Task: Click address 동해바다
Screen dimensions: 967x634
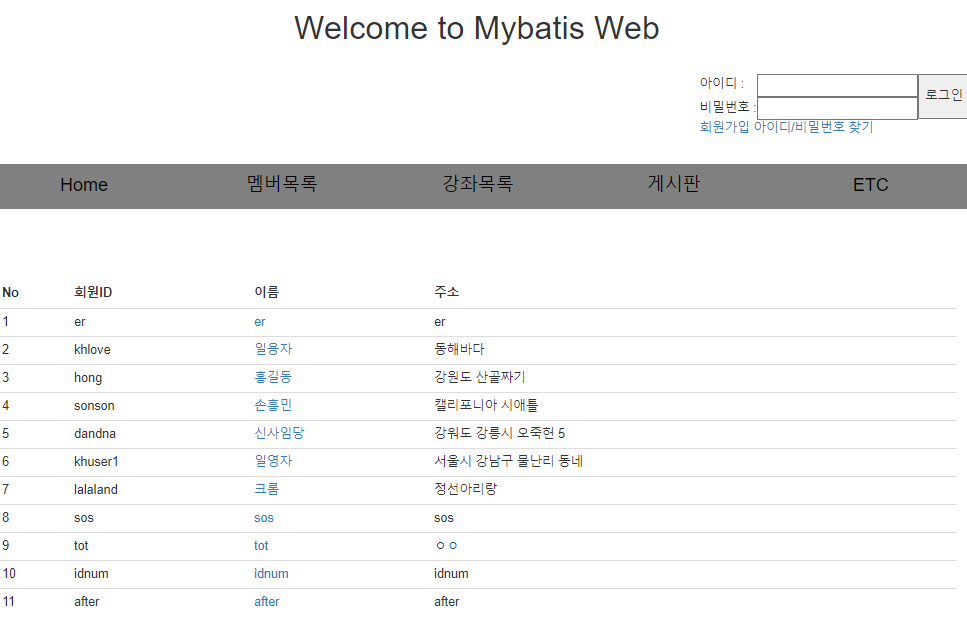Action: pos(459,349)
